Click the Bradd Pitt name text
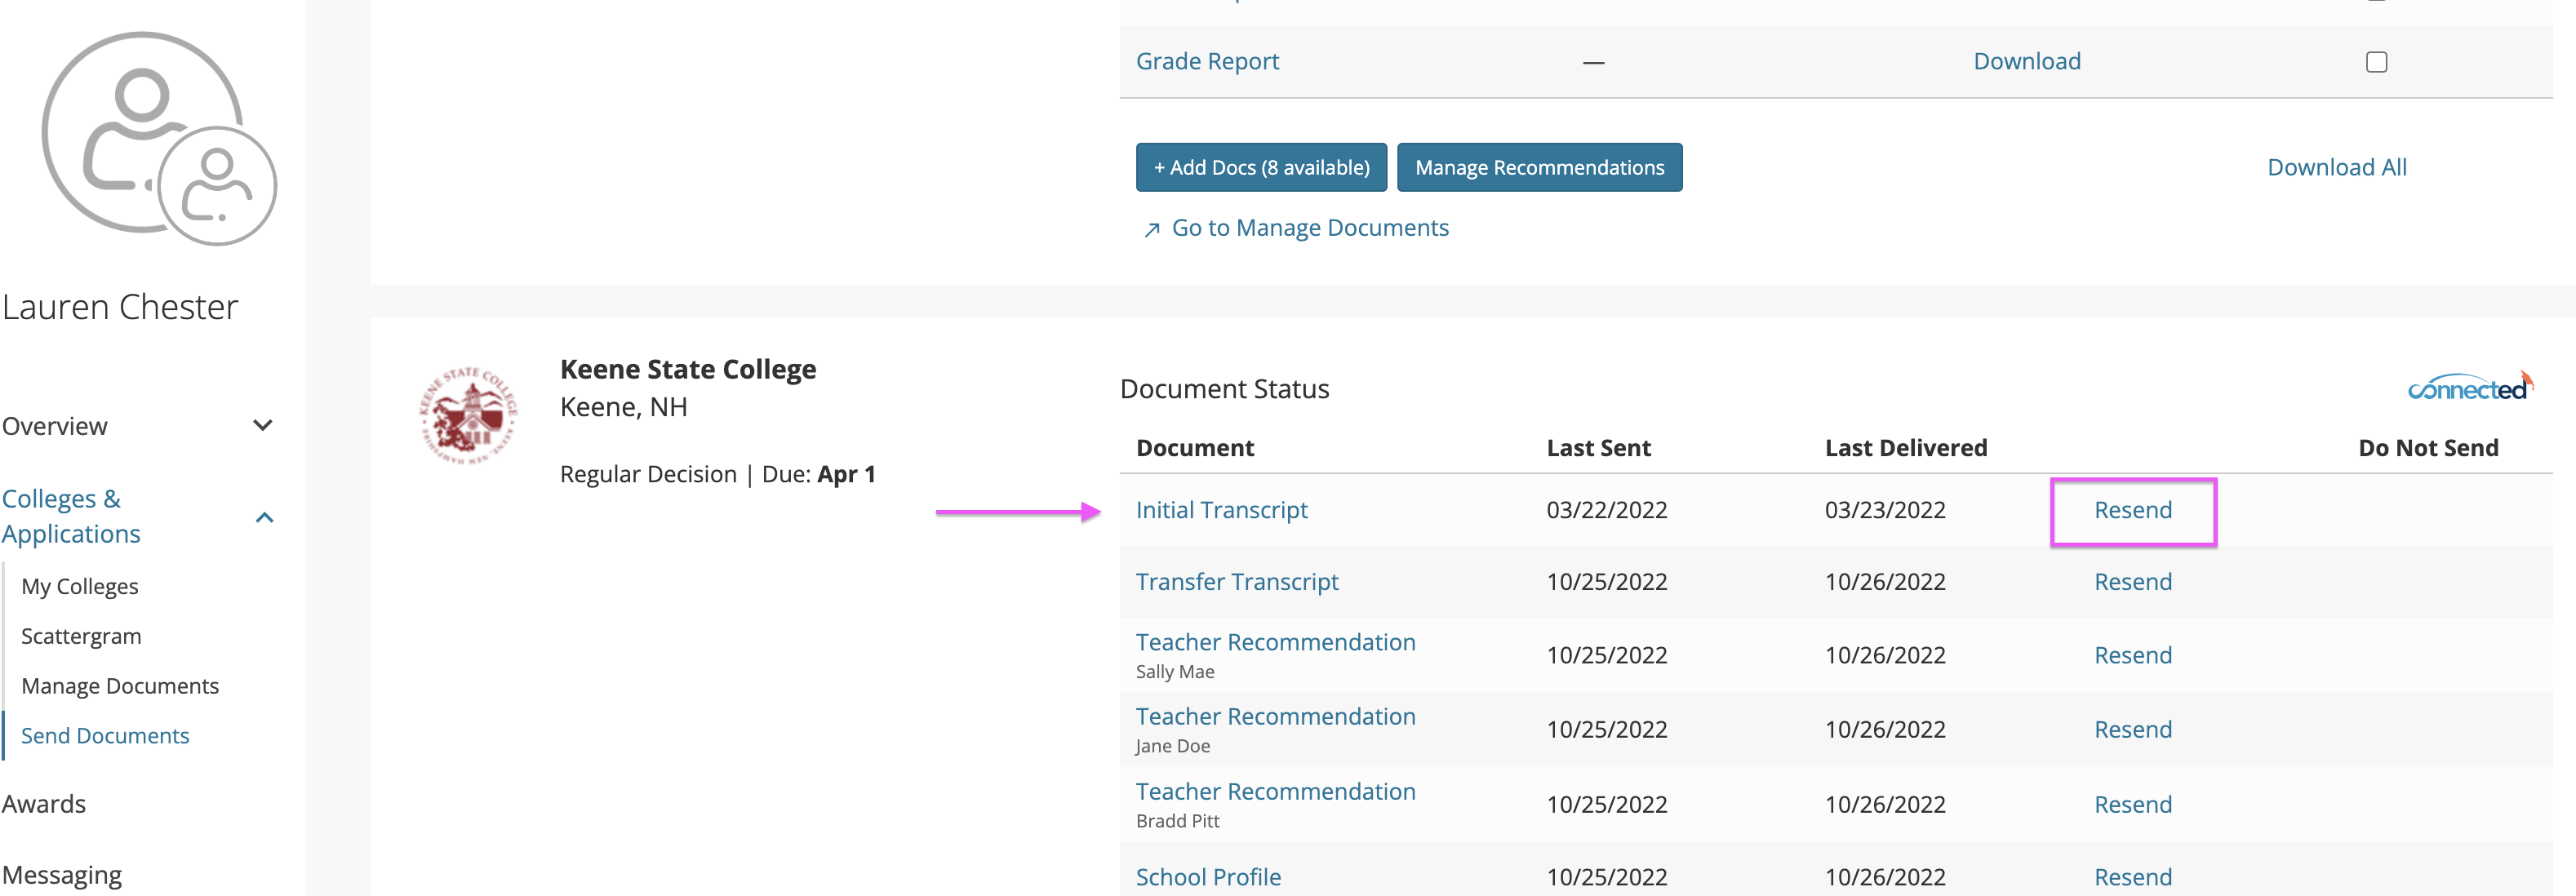The image size is (2576, 896). click(x=1177, y=821)
